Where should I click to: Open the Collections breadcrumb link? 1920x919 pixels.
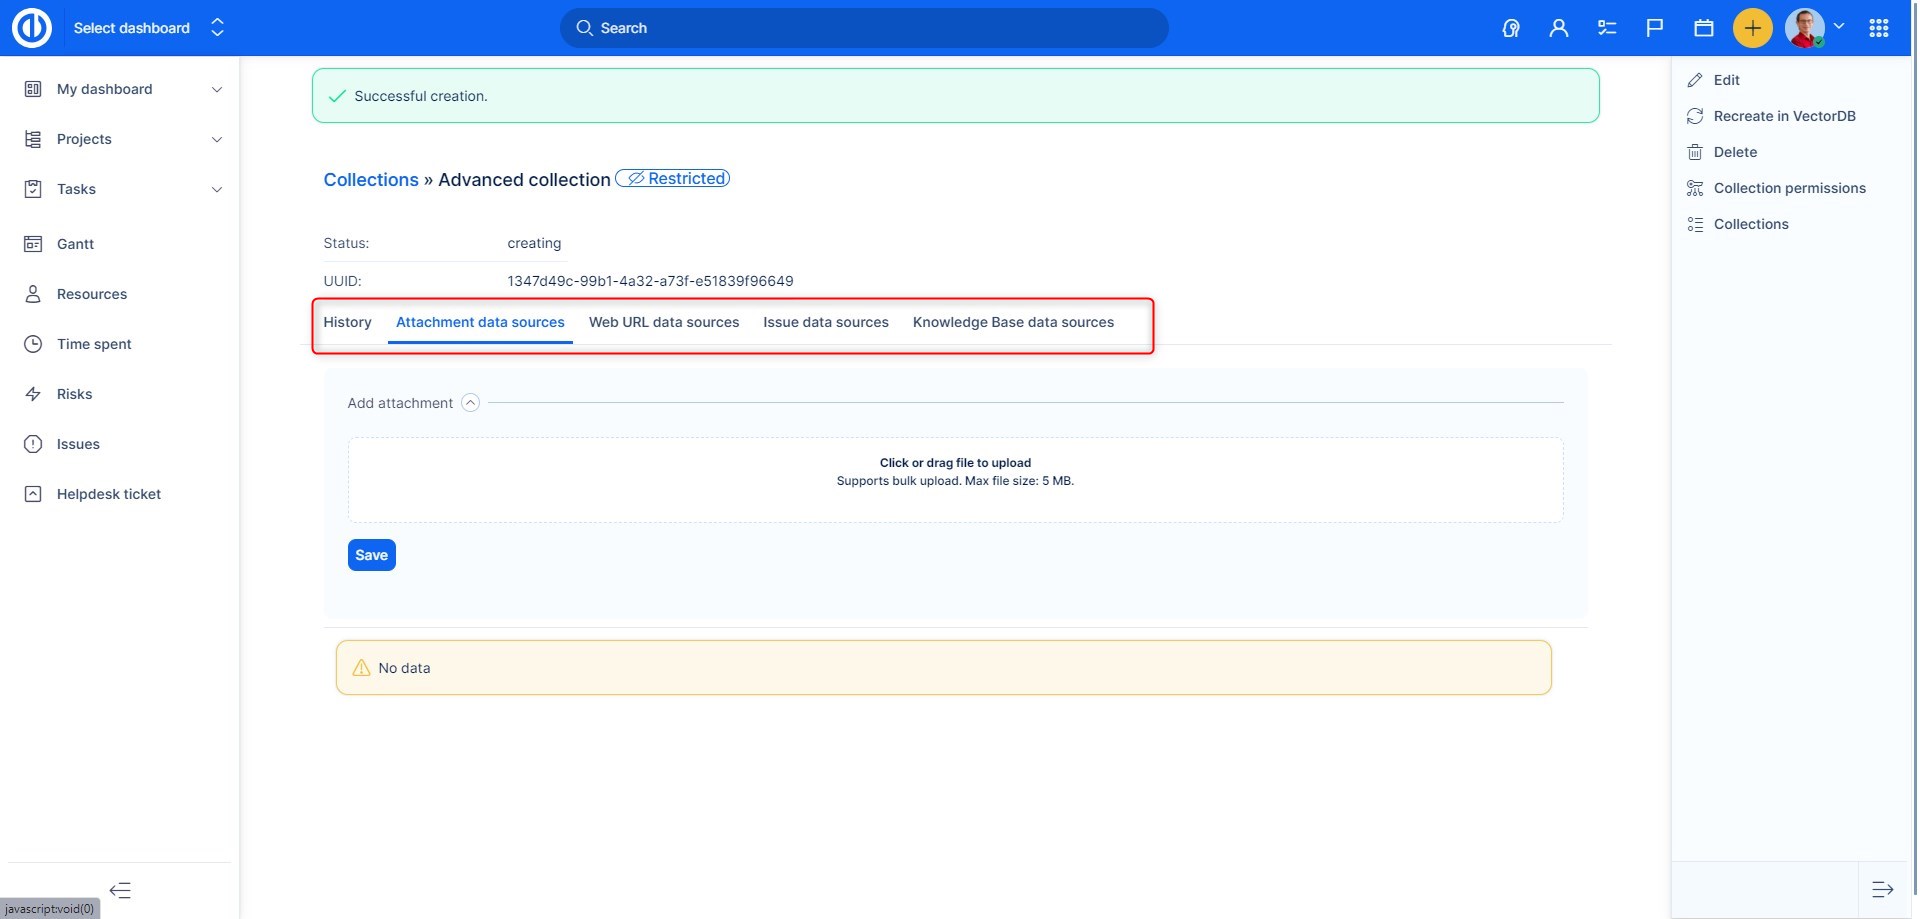click(x=371, y=180)
